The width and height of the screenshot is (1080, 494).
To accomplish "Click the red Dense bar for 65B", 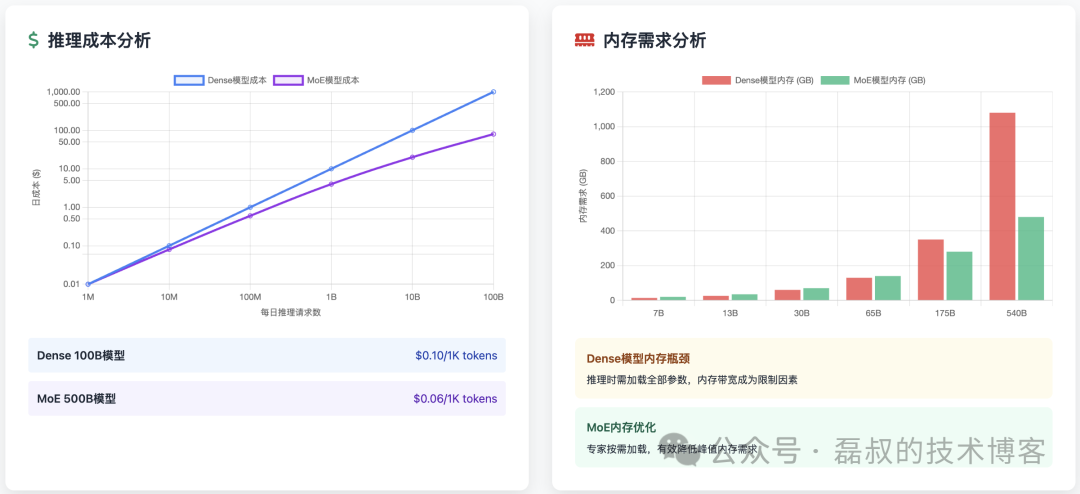I will 859,289.
